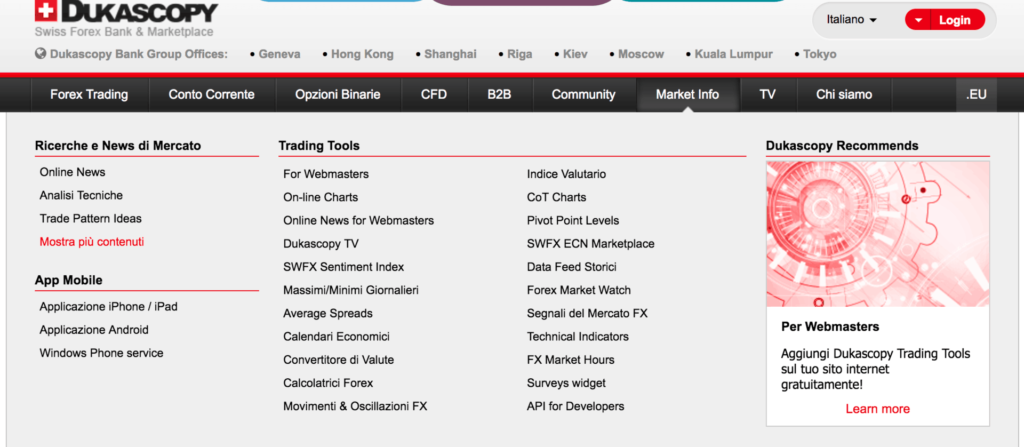
Task: Open the Tokyo office link
Action: [820, 54]
